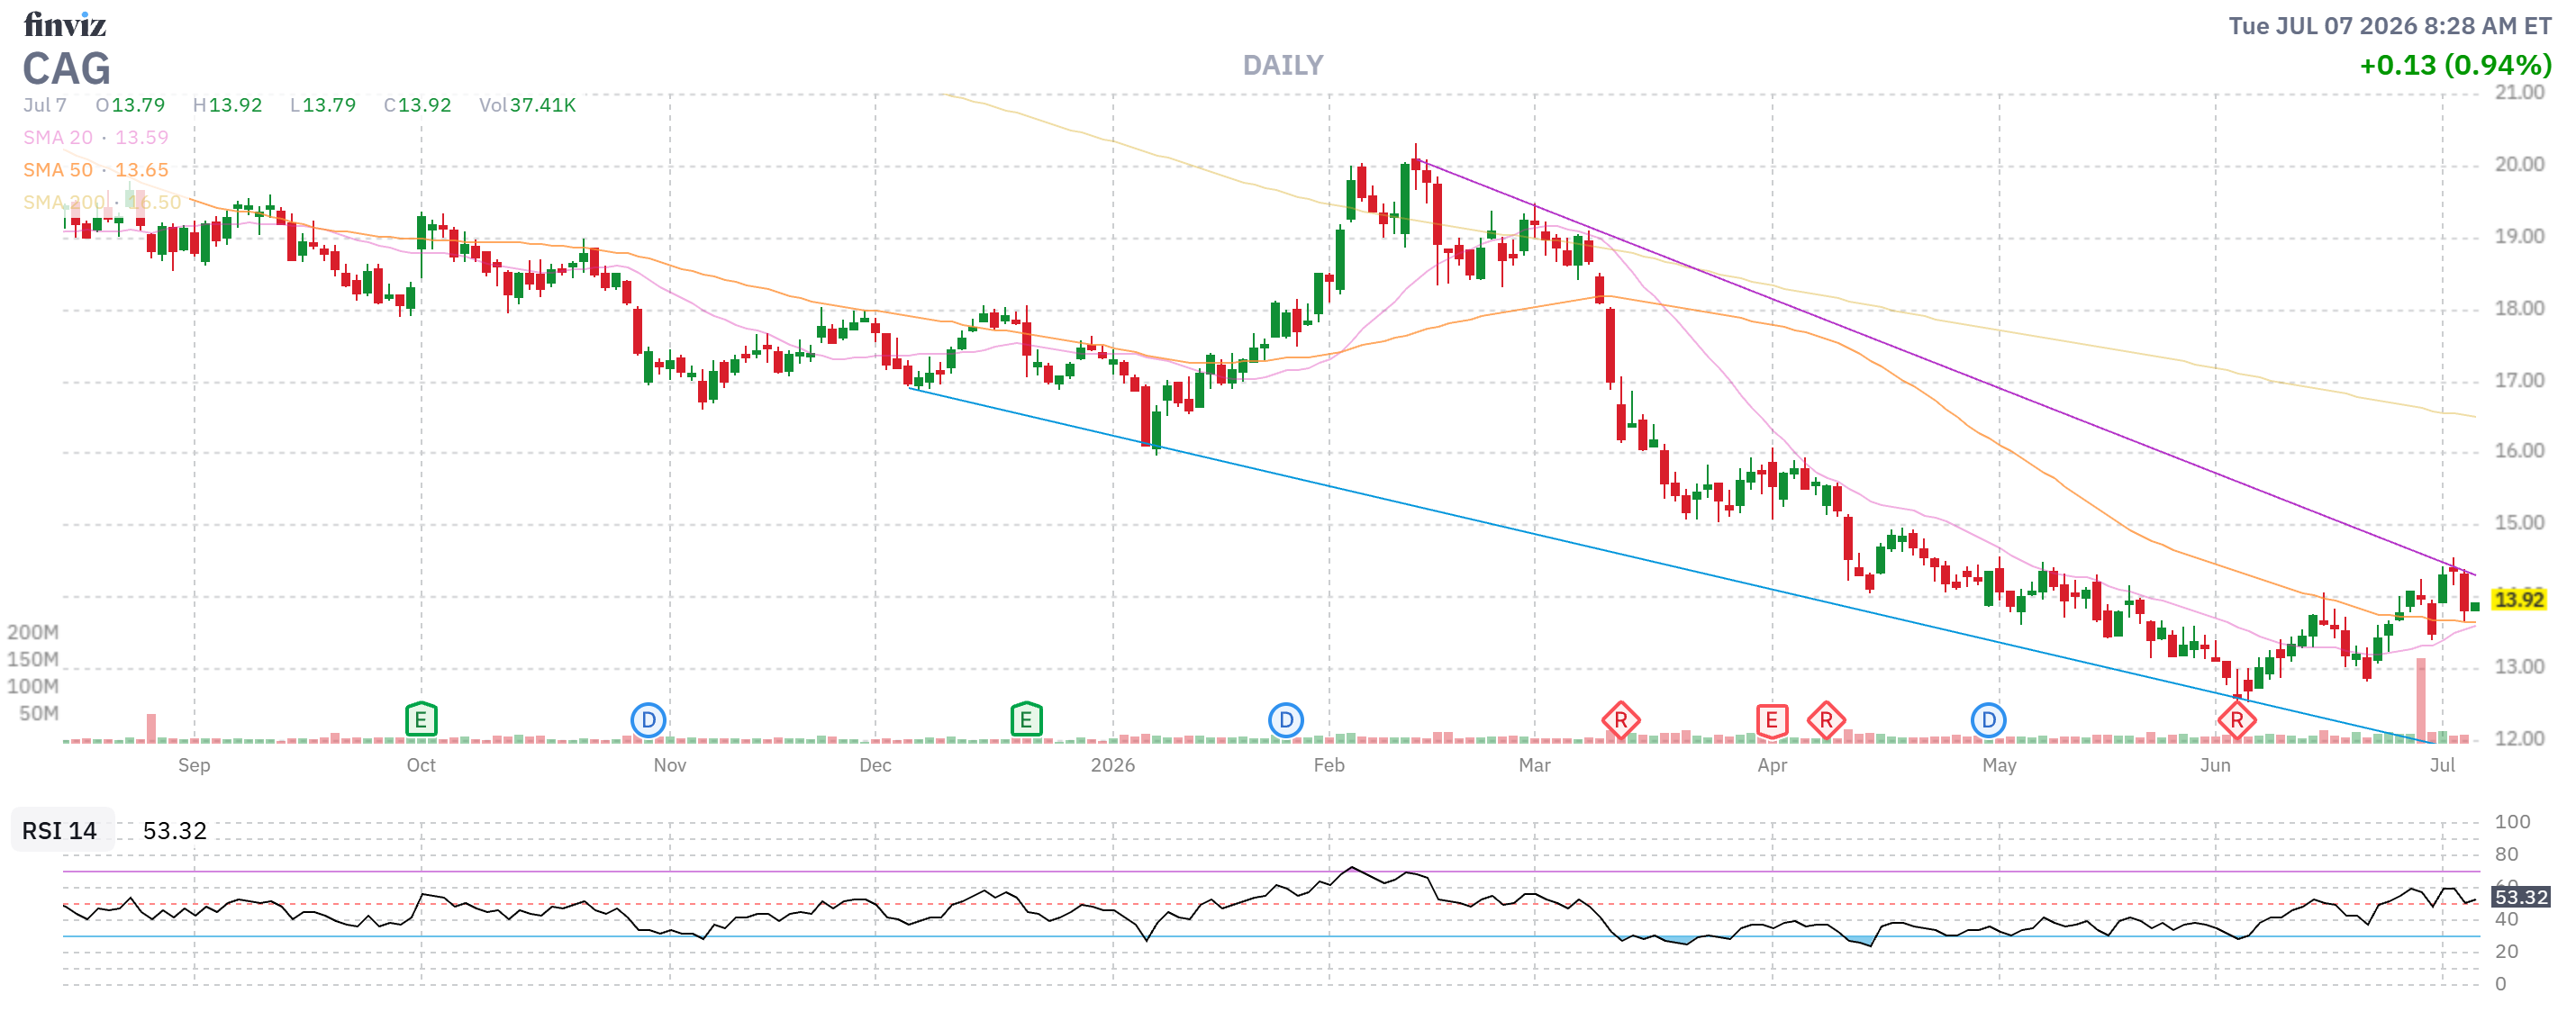
Task: Click the tall red volume bar near July
Action: pos(2421,700)
